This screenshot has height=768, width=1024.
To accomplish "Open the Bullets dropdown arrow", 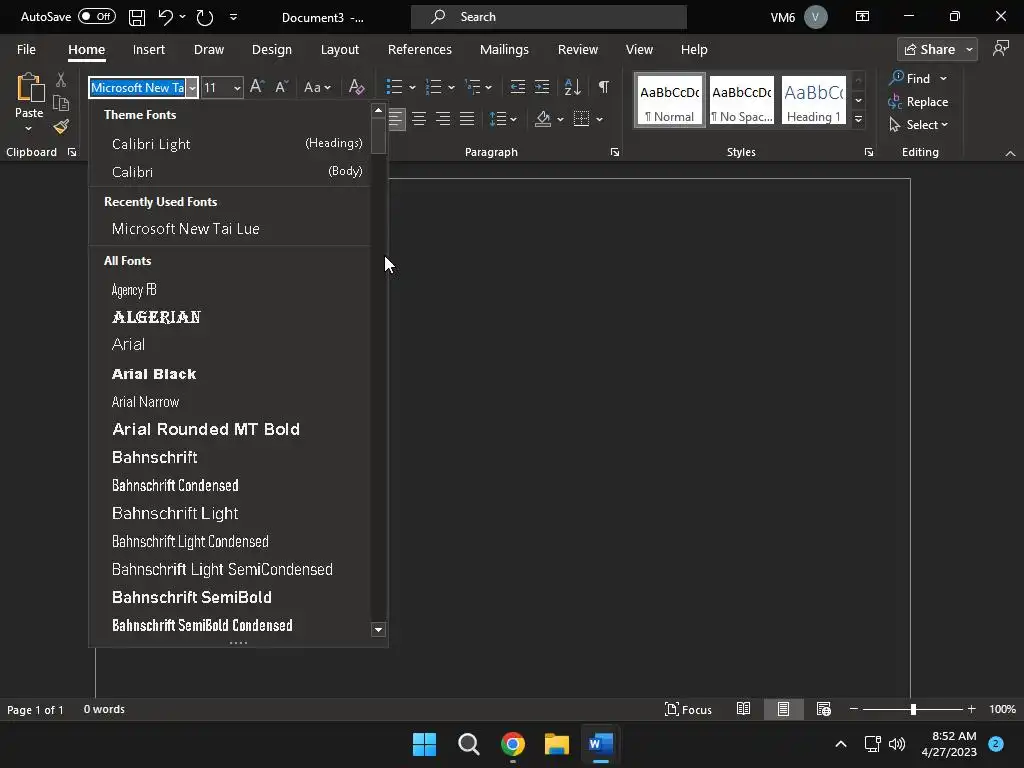I will (x=412, y=88).
